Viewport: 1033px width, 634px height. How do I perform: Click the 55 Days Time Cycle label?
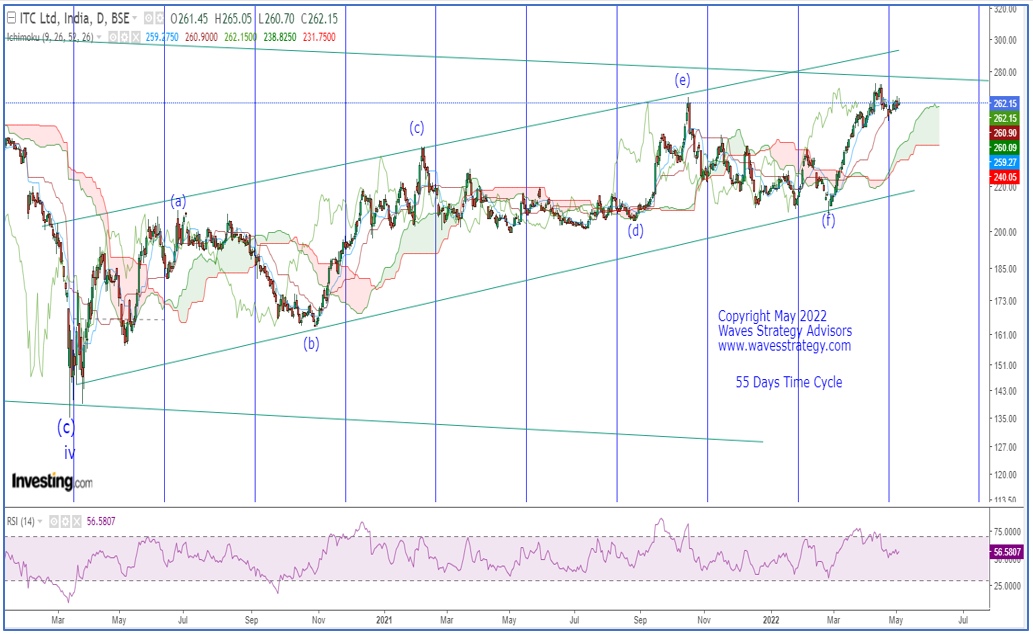(789, 382)
